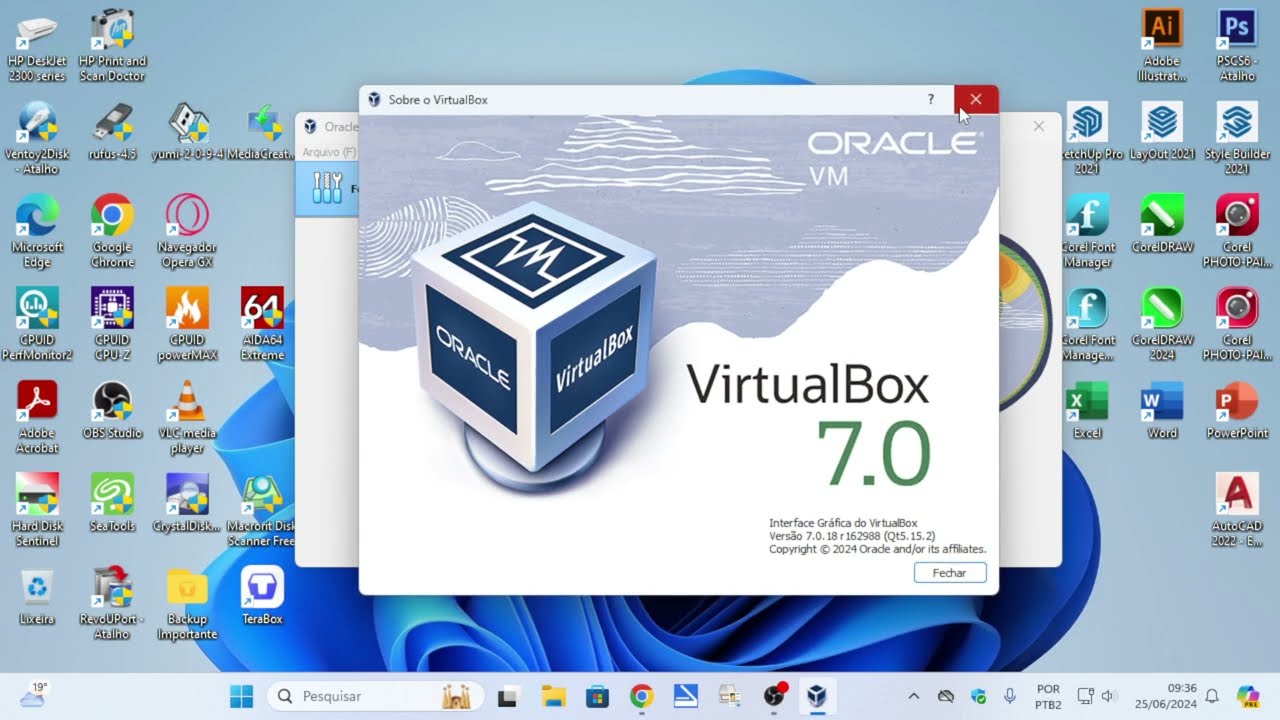Click the Fechar button in About dialog
The width and height of the screenshot is (1280, 720).
[950, 573]
